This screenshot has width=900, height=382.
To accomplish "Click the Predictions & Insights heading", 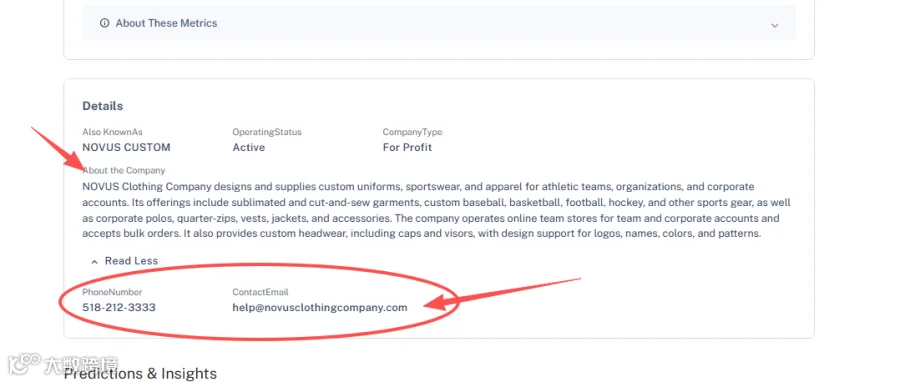I will 140,374.
